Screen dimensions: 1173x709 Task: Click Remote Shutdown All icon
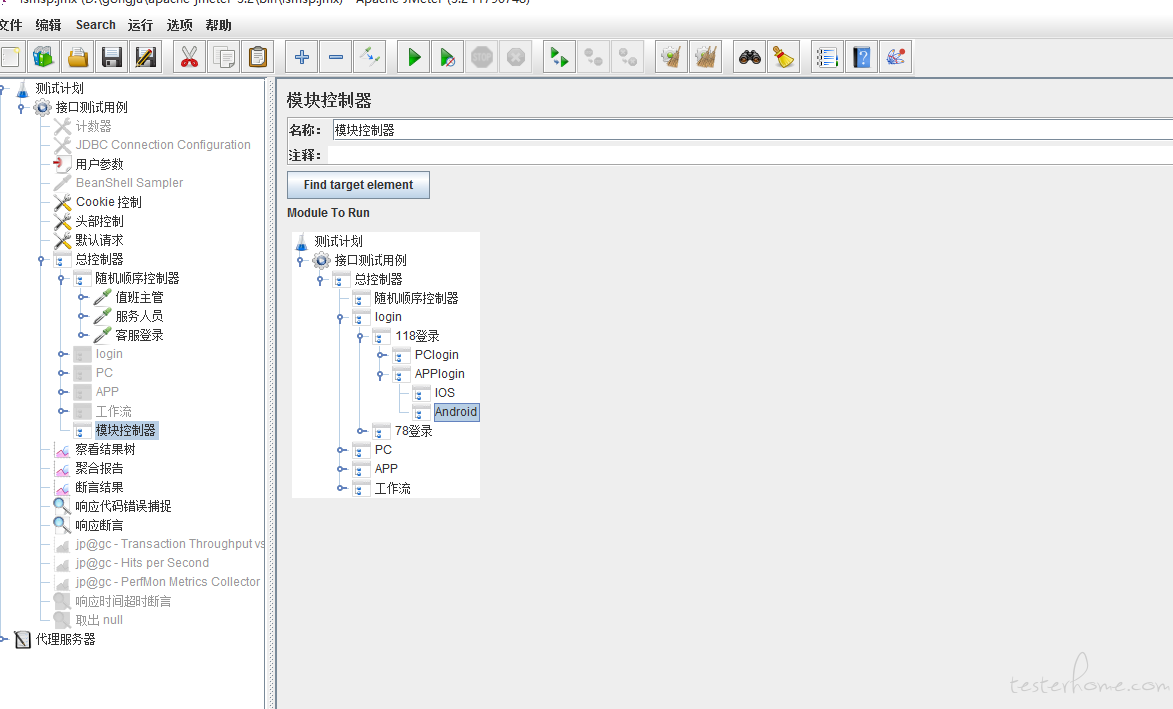[628, 57]
